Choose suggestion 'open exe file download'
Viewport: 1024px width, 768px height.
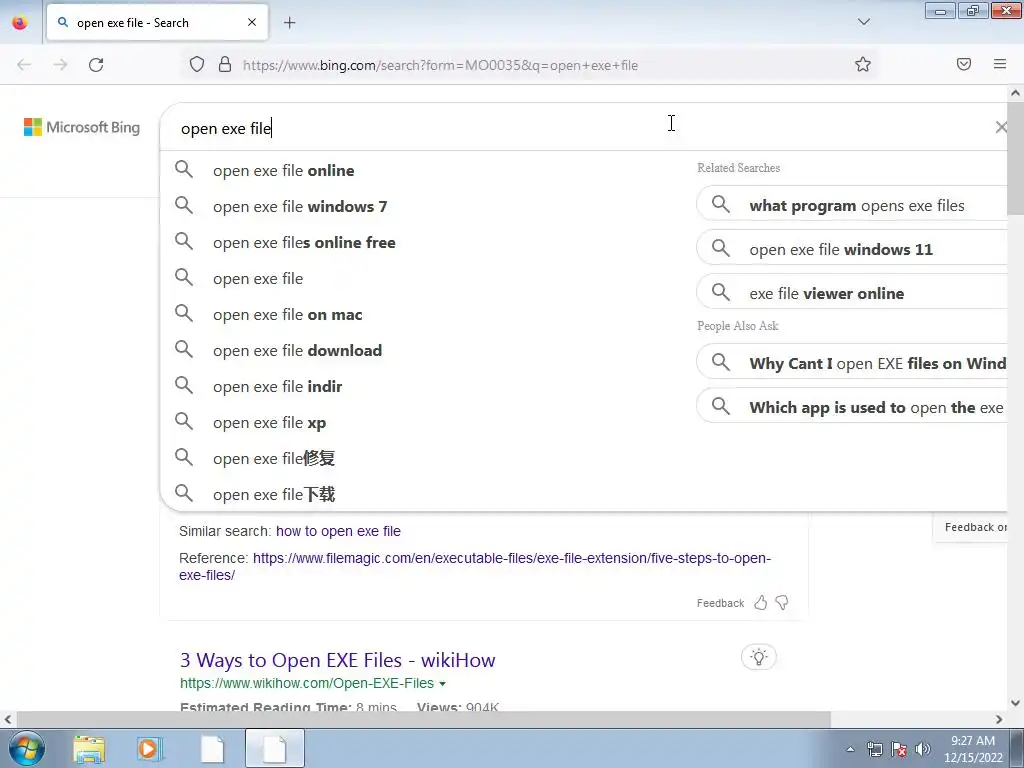[422, 351]
